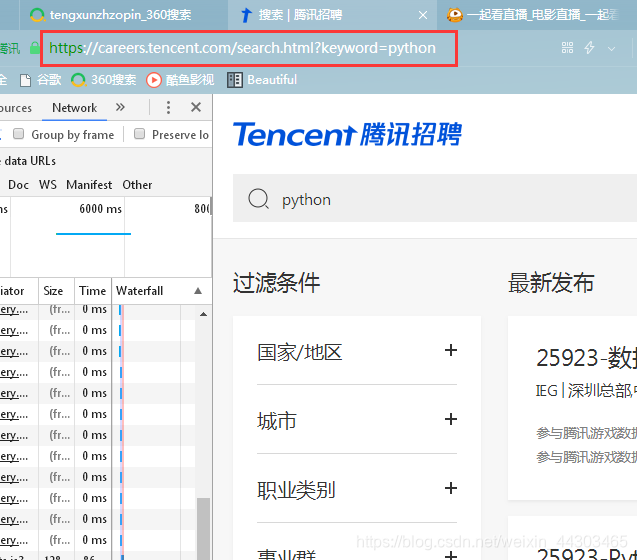
Task: Enable the Preserve log checkbox
Action: pos(139,134)
